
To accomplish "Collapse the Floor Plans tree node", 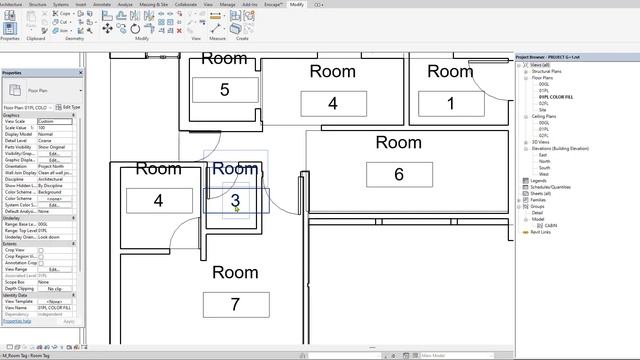I will [x=526, y=78].
